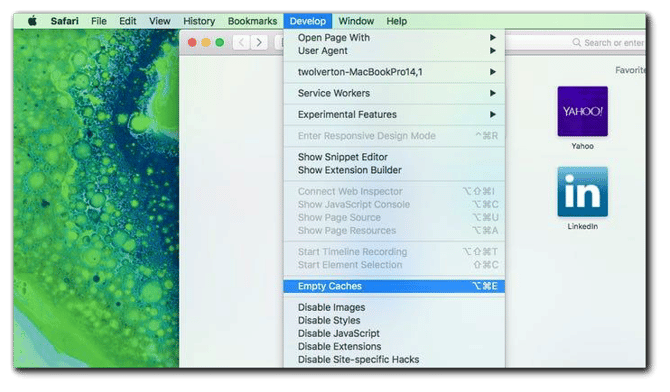Expand the User Agent submenu
This screenshot has width=670, height=392.
394,51
